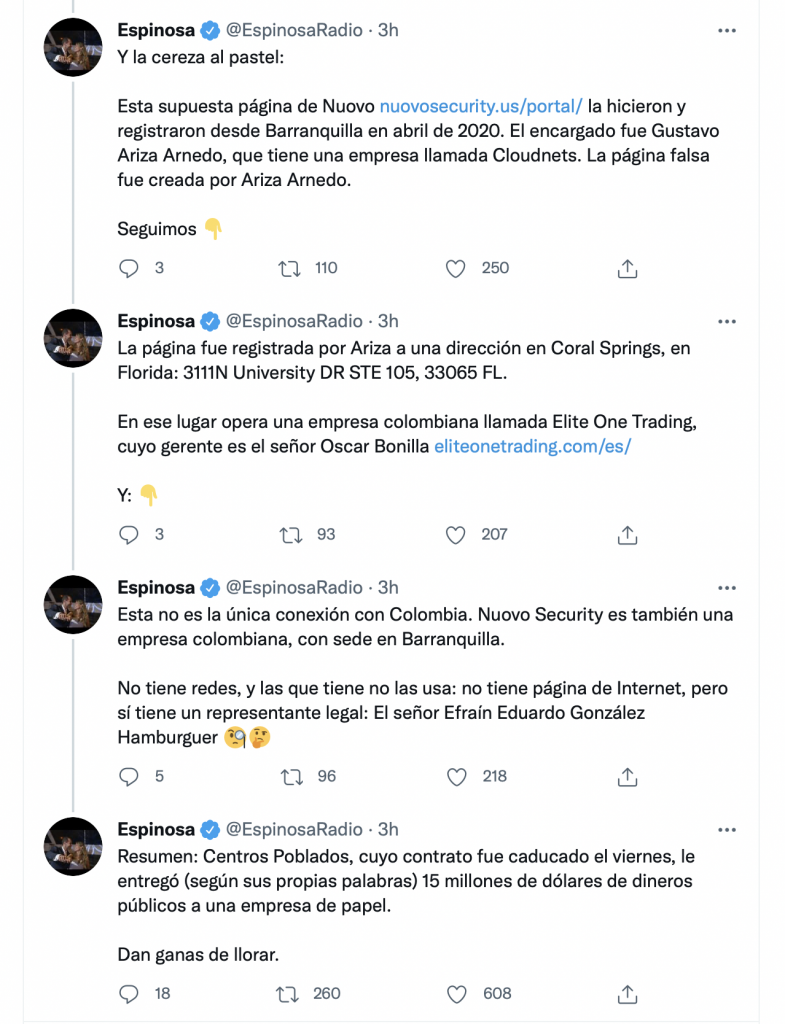The width and height of the screenshot is (785, 1024).
Task: Reply to the 'Y la cereza al pastel' tweet
Action: point(129,268)
